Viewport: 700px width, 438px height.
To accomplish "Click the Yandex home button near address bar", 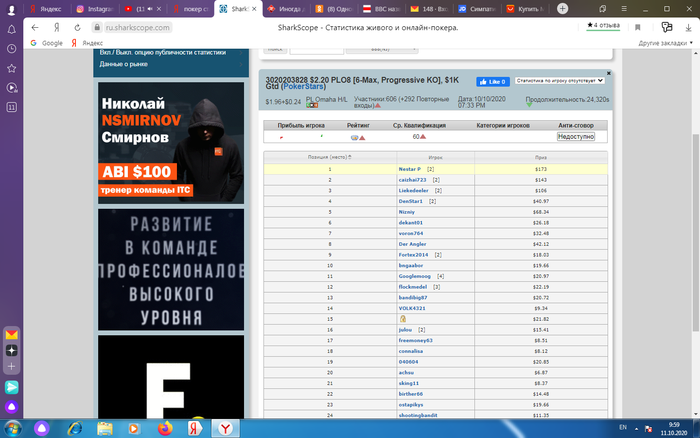I will (x=57, y=28).
